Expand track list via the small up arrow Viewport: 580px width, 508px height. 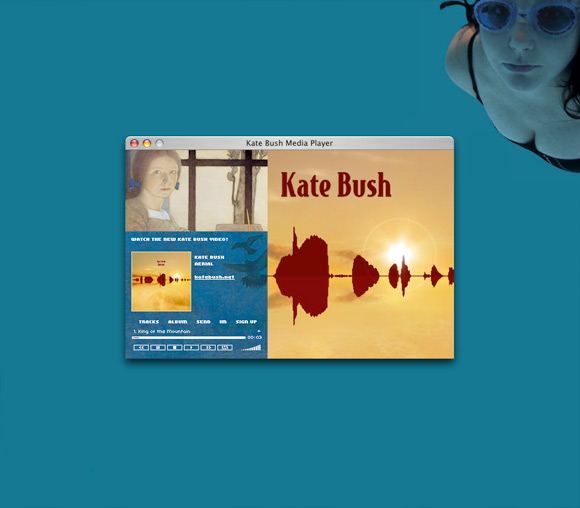[259, 331]
